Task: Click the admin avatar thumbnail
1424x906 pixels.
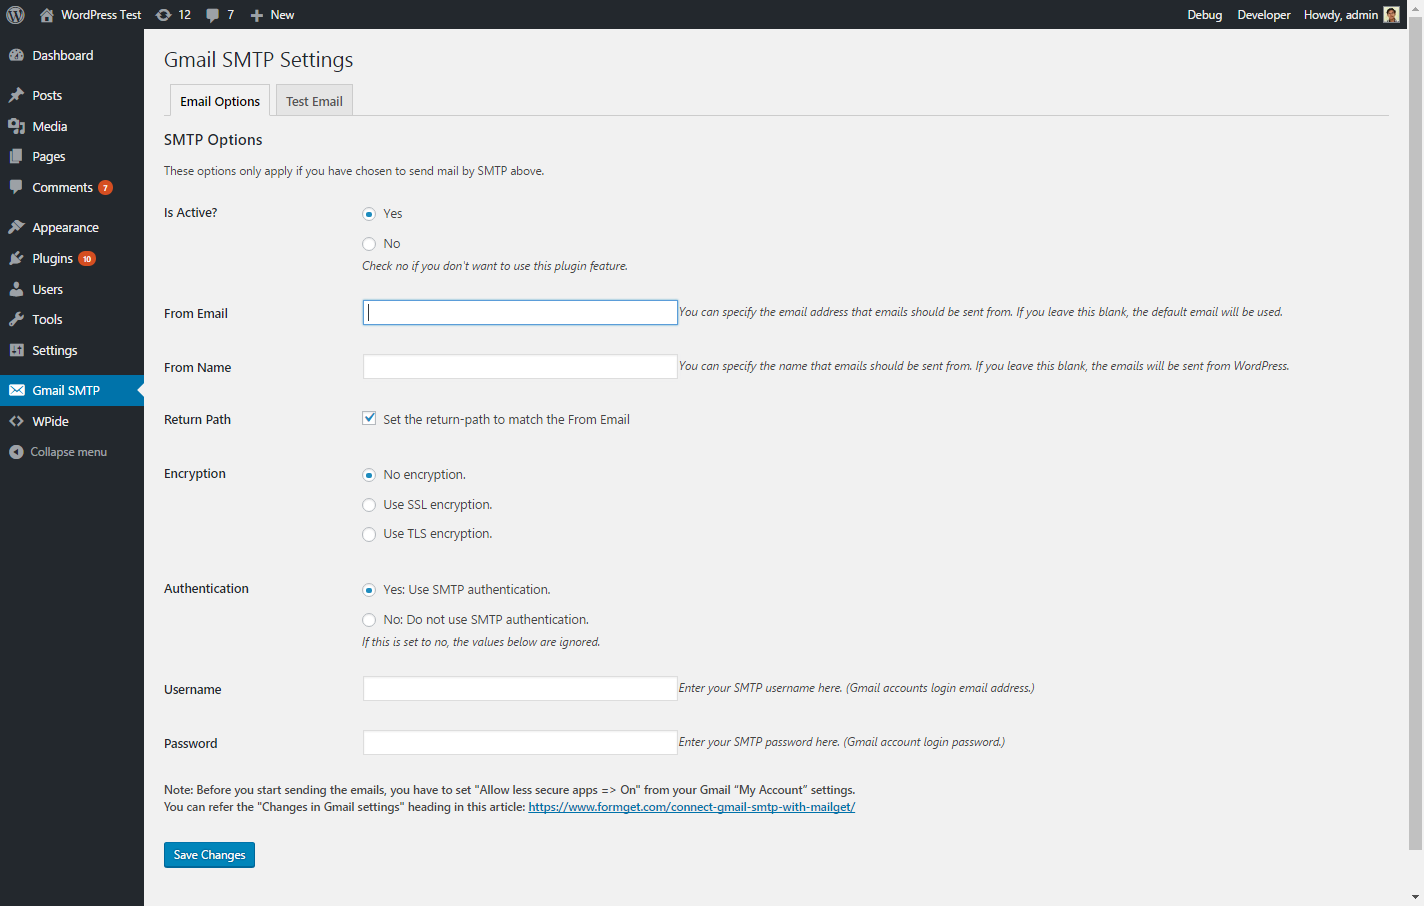Action: pyautogui.click(x=1391, y=15)
